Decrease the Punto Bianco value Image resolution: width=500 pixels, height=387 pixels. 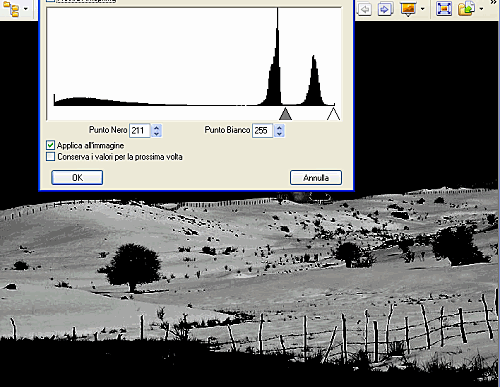click(280, 134)
